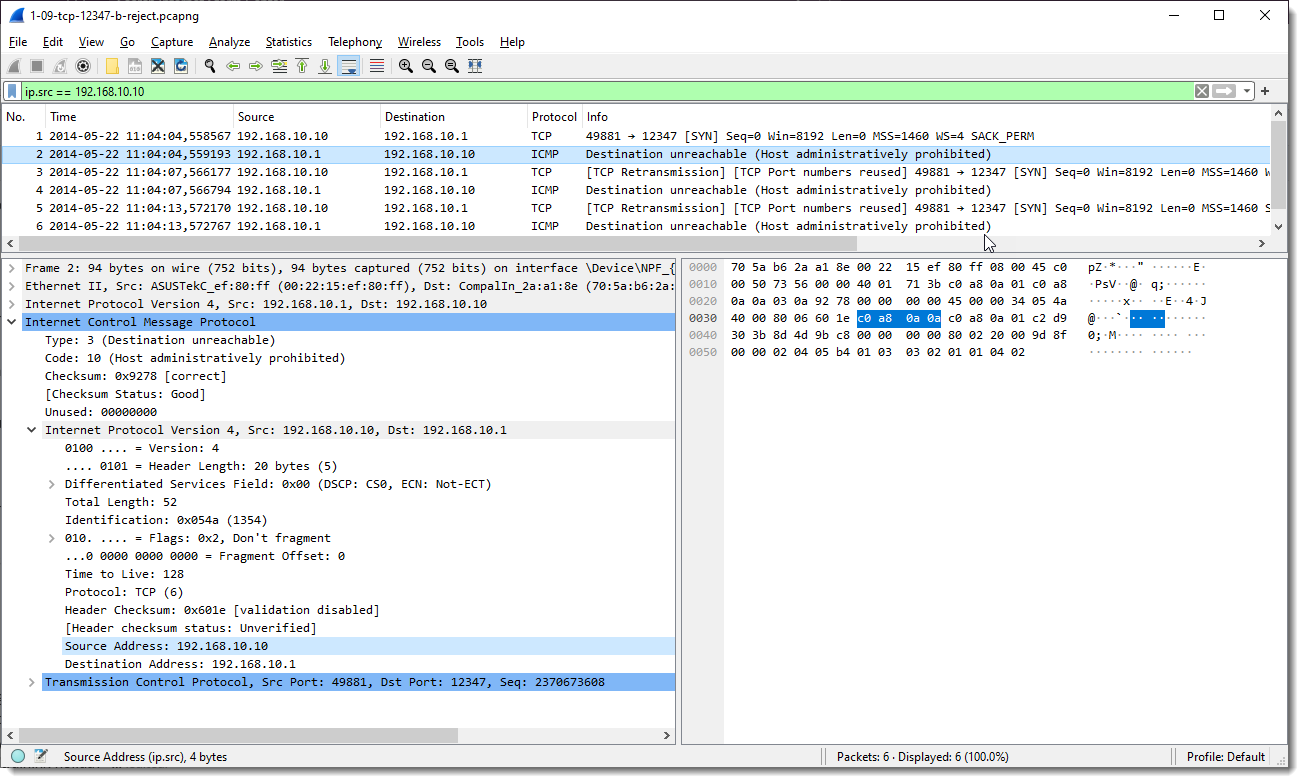Zoom in on packet text
The height and width of the screenshot is (783, 1304).
[405, 66]
